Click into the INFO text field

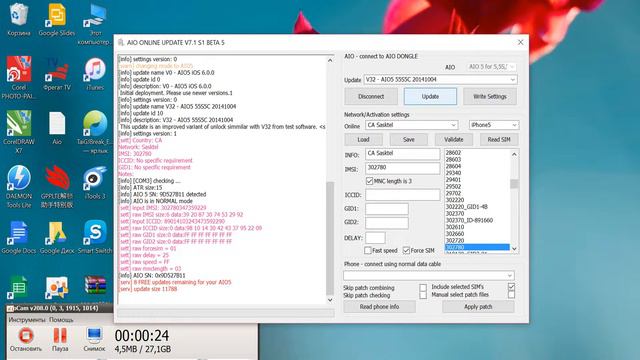[x=402, y=153]
